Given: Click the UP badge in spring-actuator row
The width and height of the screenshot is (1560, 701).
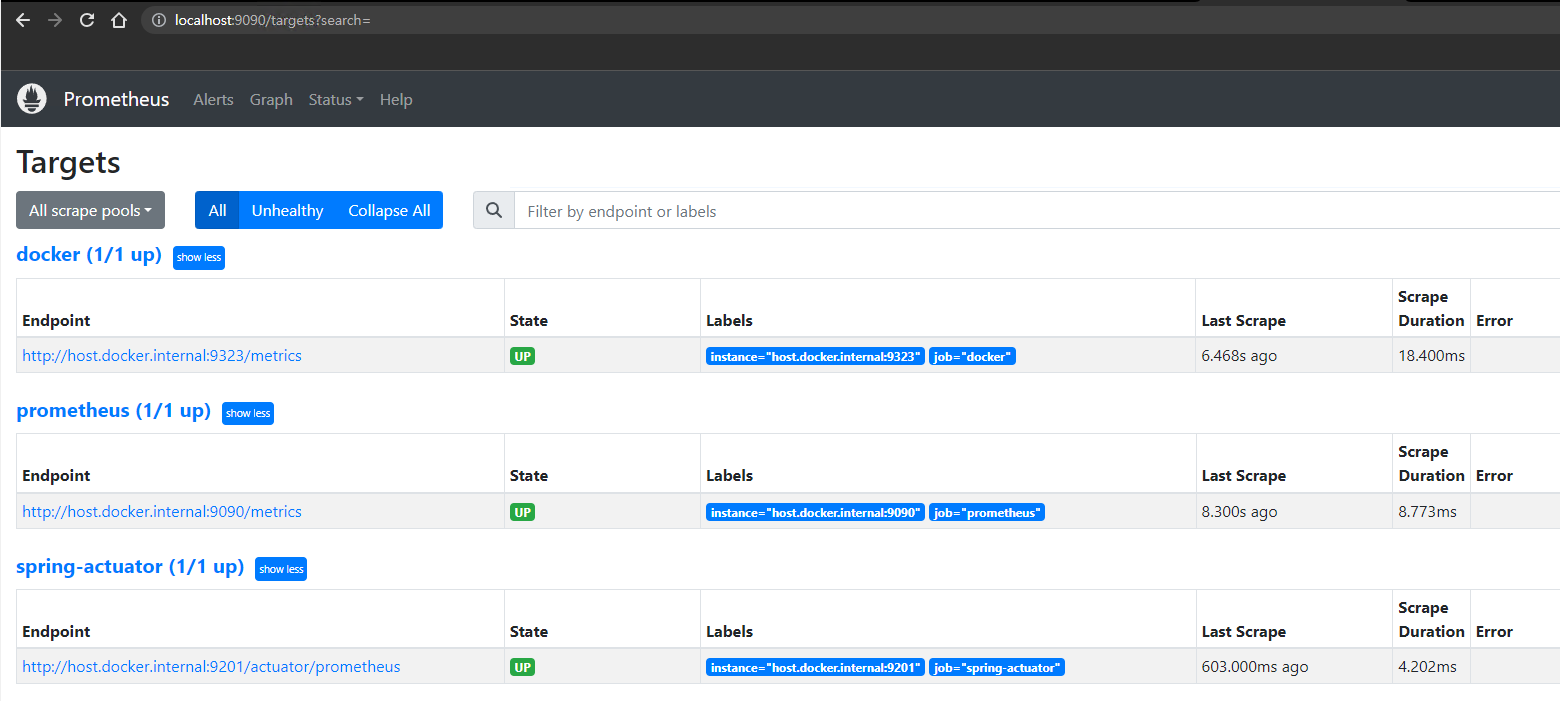Looking at the screenshot, I should [x=522, y=667].
